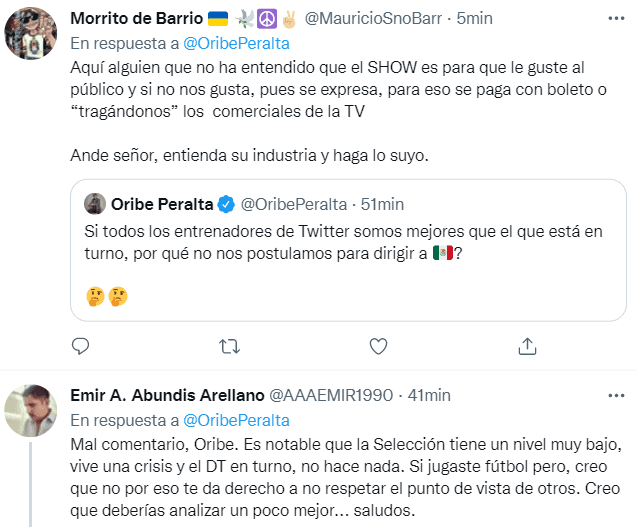Open Emir A. Abundis Arellano's profile picture
This screenshot has width=637, height=527.
coord(30,409)
